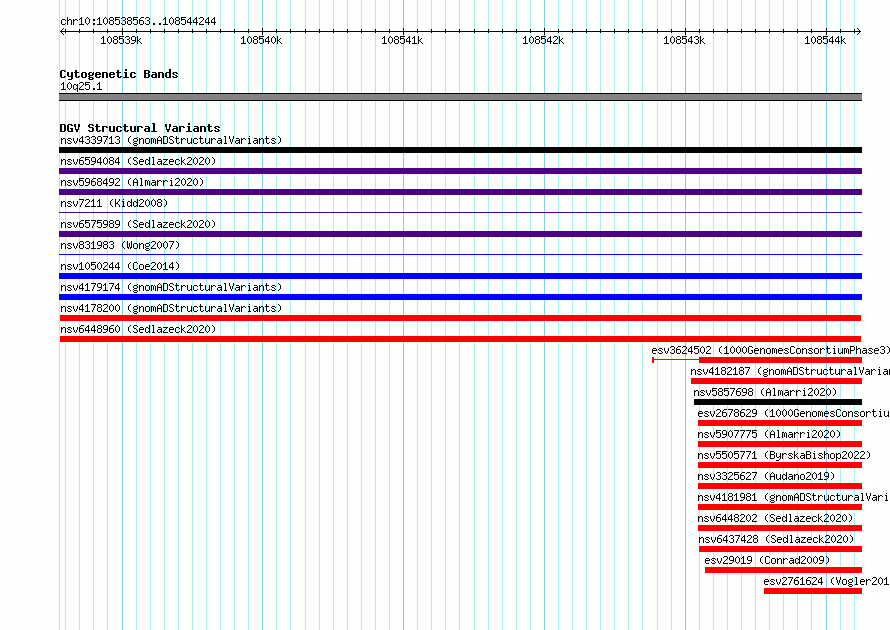This screenshot has height=630, width=890.
Task: Open nsv831983 (Wong2007) variant label
Action: click(x=120, y=245)
